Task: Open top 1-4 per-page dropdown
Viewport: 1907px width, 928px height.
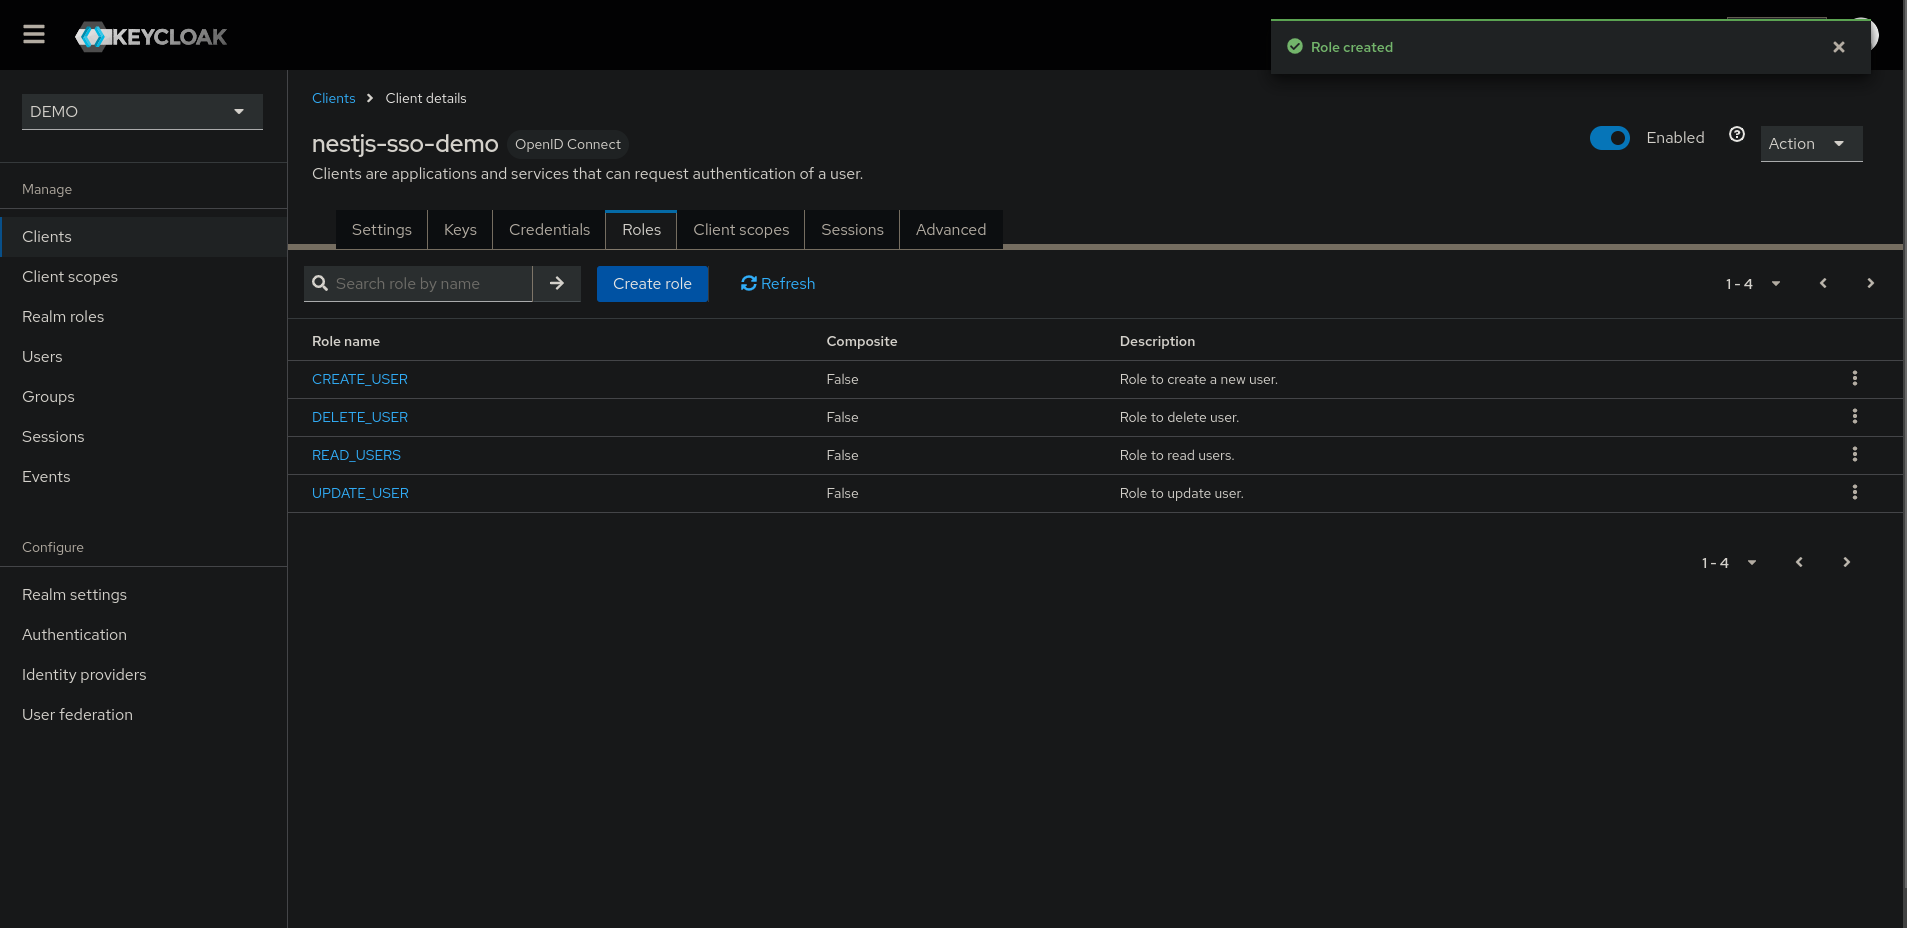Action: (x=1752, y=284)
